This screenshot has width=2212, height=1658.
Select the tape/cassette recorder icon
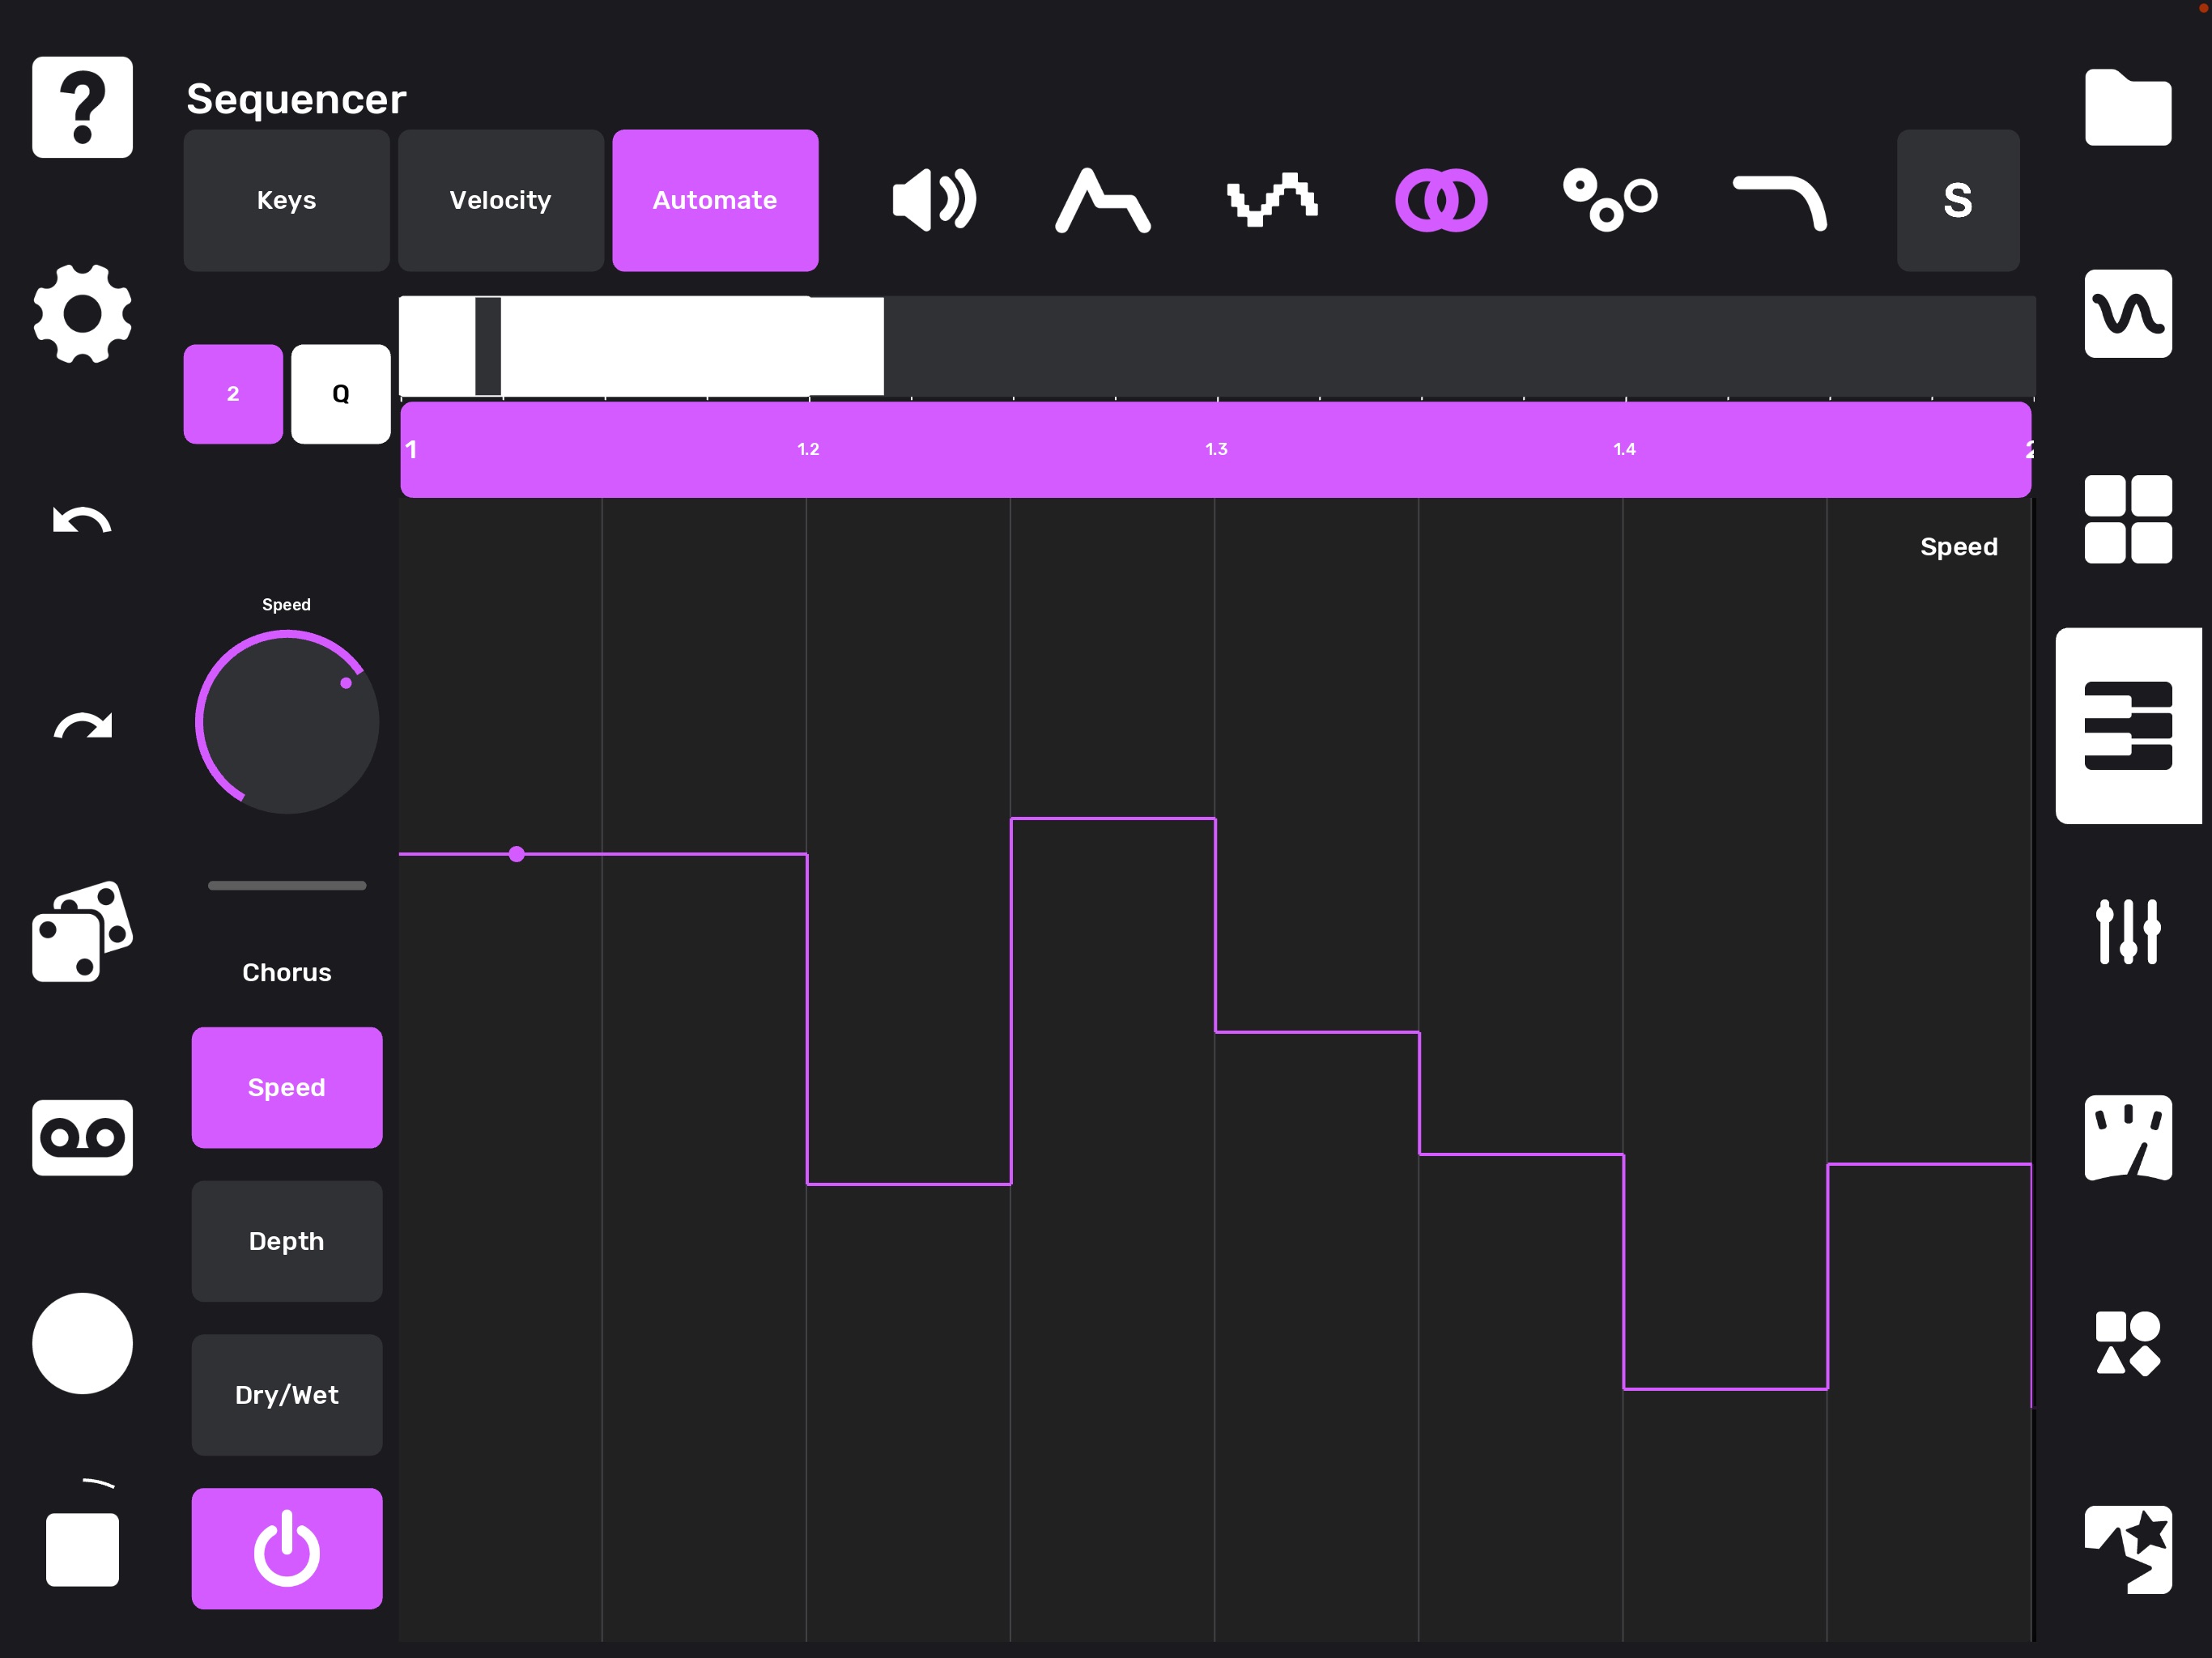pyautogui.click(x=80, y=1136)
